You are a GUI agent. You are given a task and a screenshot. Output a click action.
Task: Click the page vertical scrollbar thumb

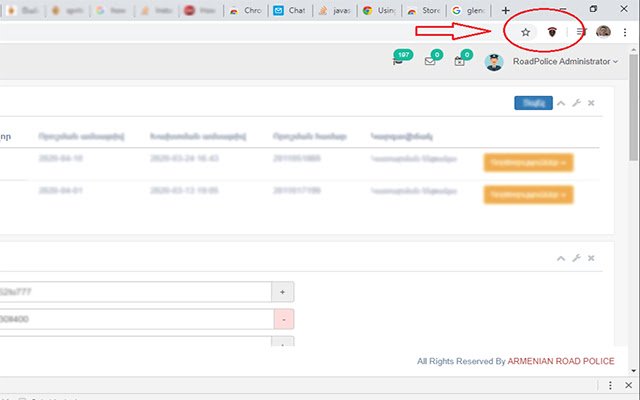[x=633, y=107]
